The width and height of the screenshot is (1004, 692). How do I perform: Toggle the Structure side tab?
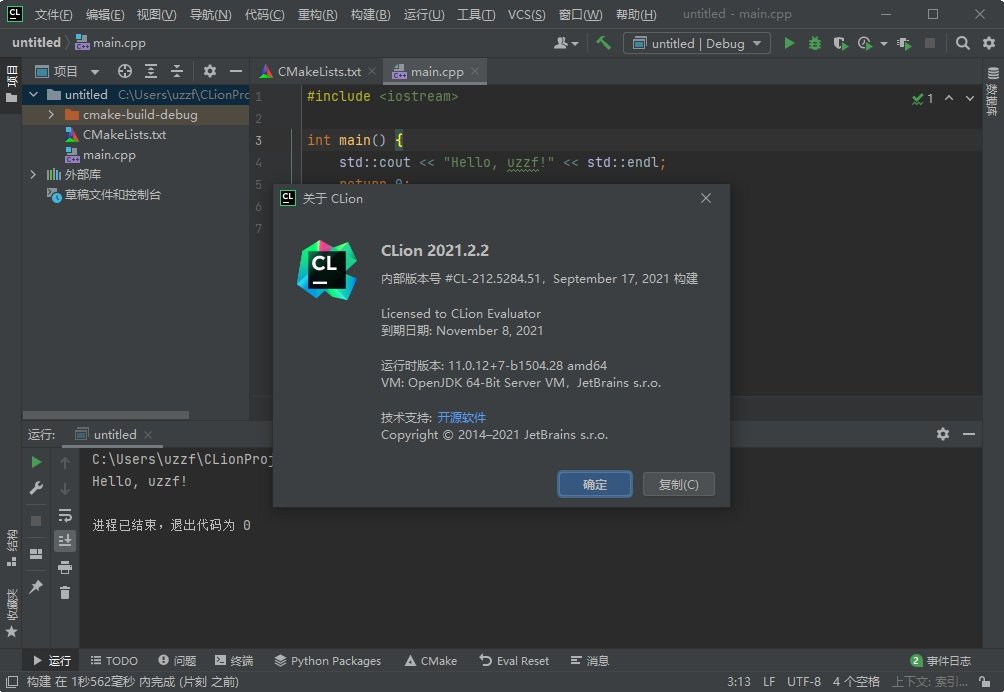point(11,548)
